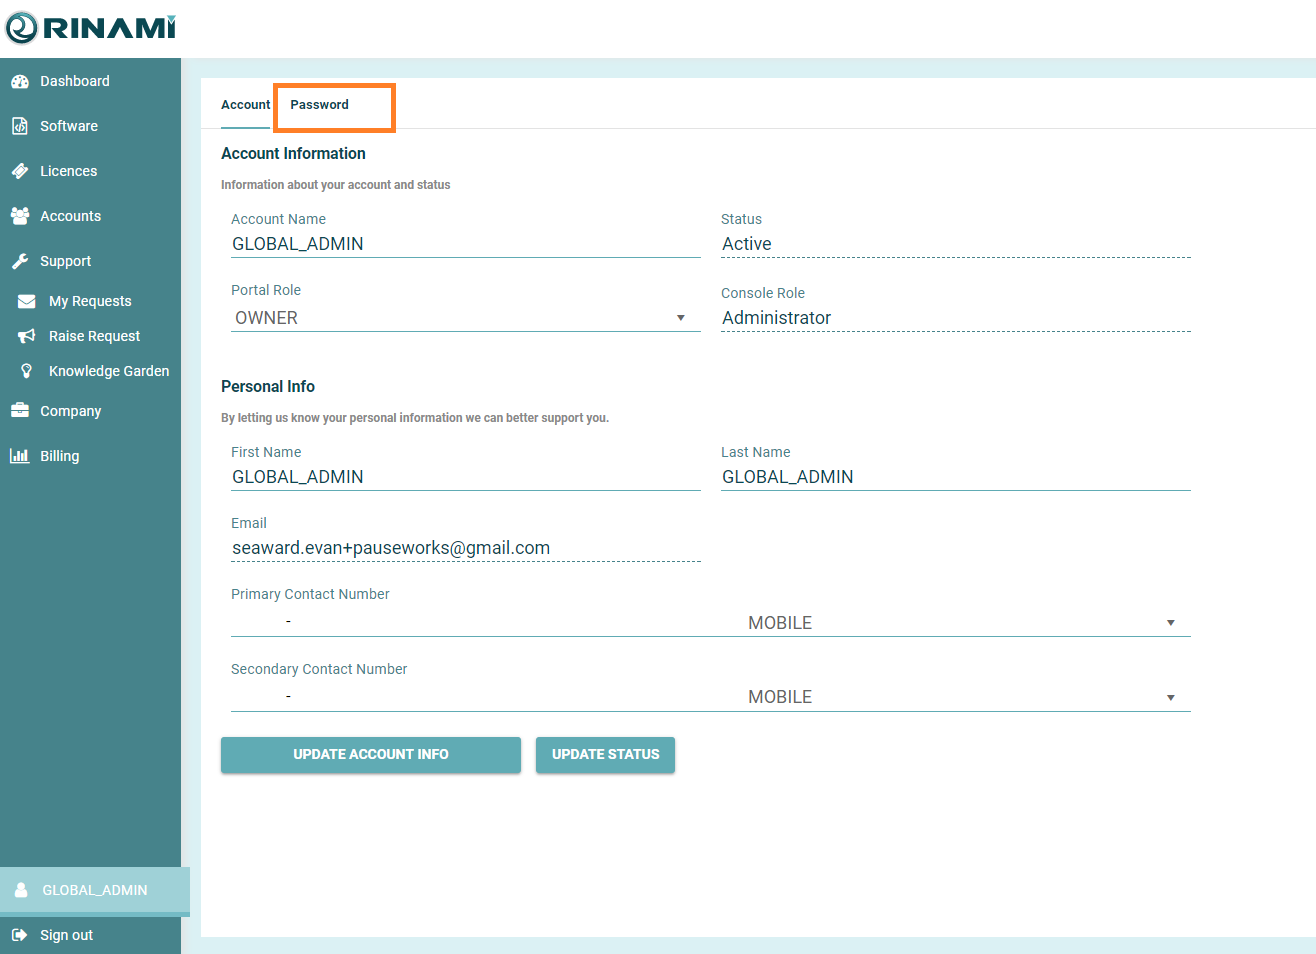Click the My Requests envelope icon
1316x954 pixels.
27,301
